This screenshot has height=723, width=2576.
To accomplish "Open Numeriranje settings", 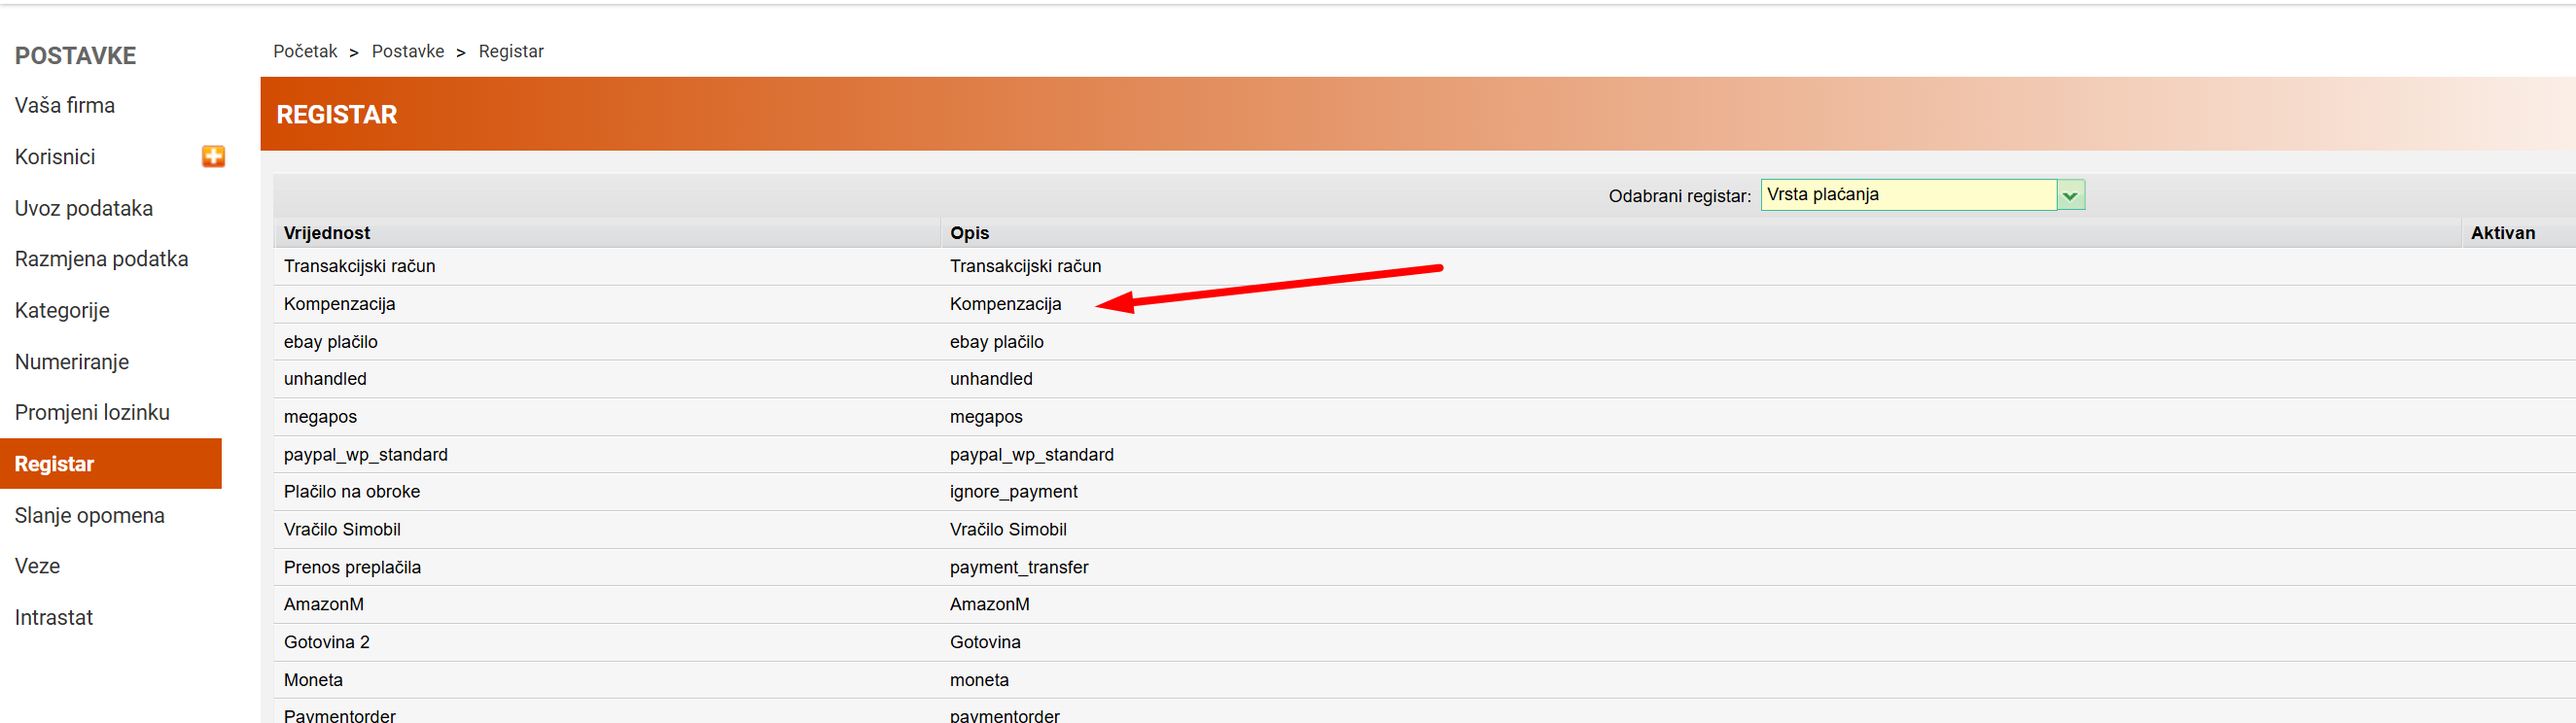I will 72,362.
